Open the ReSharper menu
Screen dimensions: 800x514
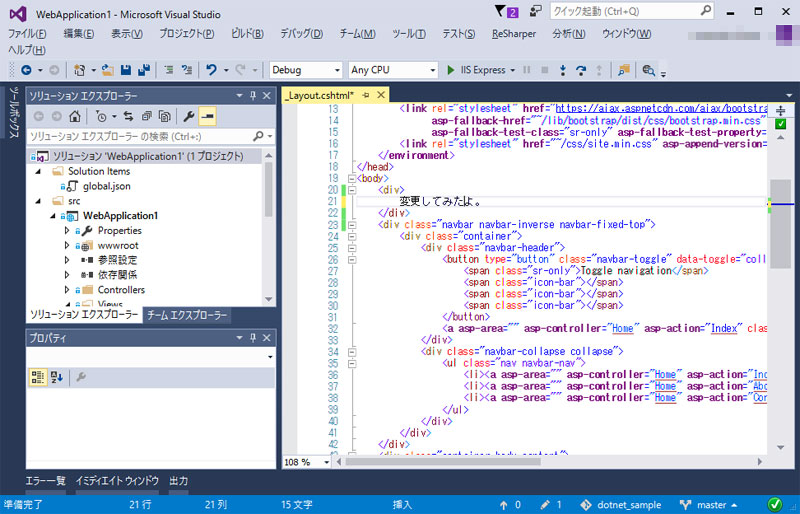(514, 34)
